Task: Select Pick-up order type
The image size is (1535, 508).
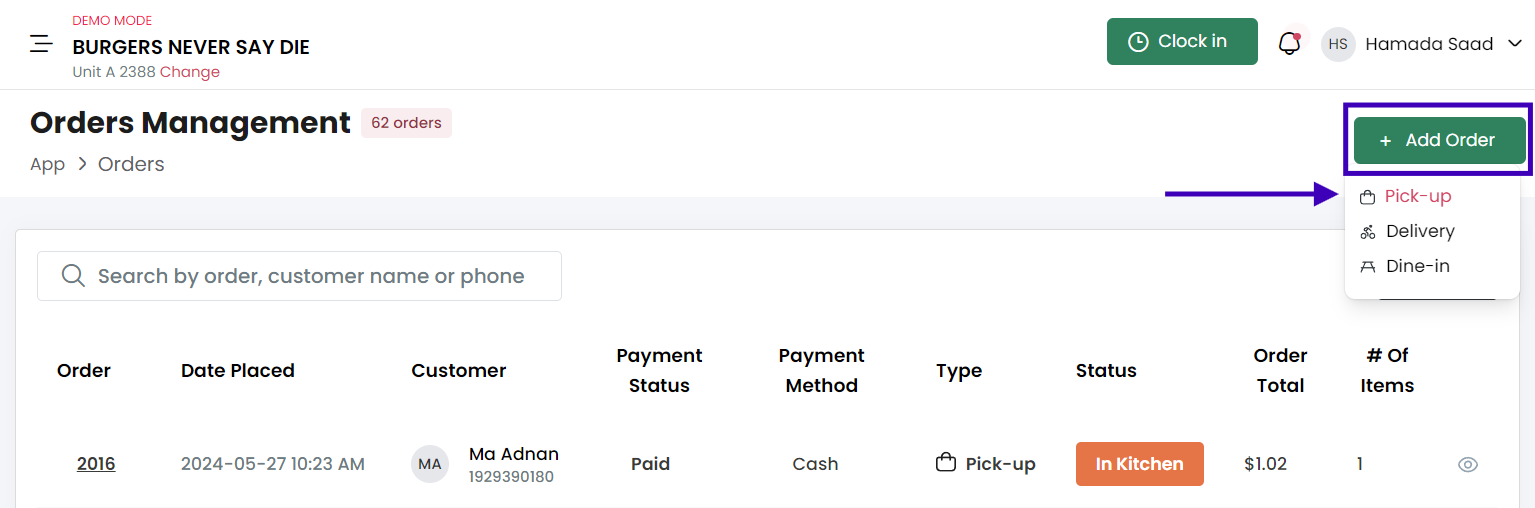Action: (1418, 196)
